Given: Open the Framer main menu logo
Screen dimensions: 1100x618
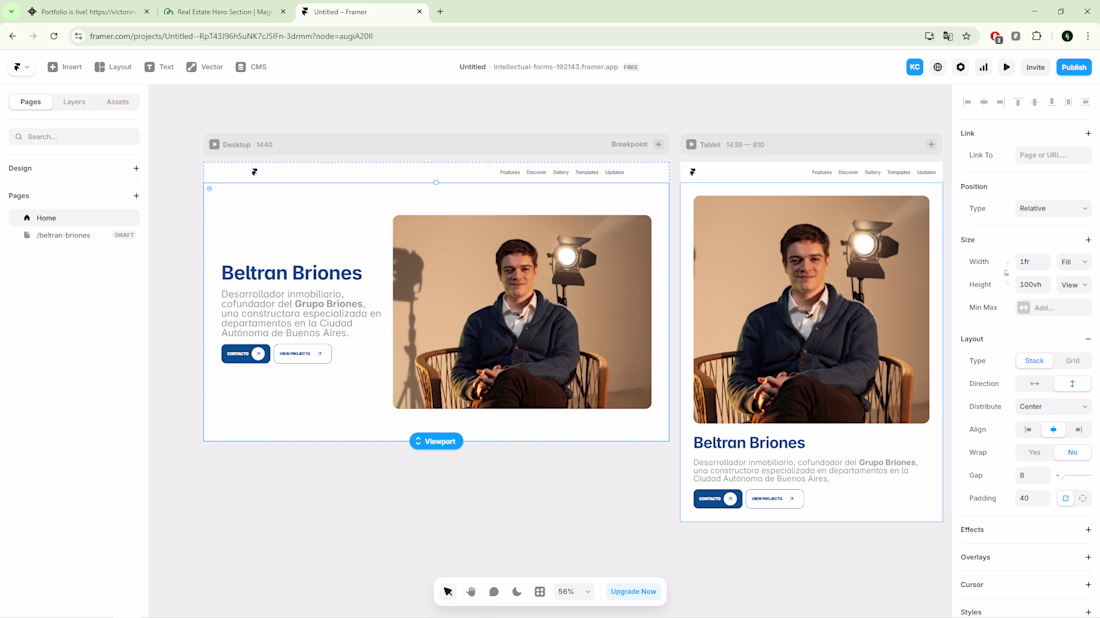Looking at the screenshot, I should pos(21,67).
